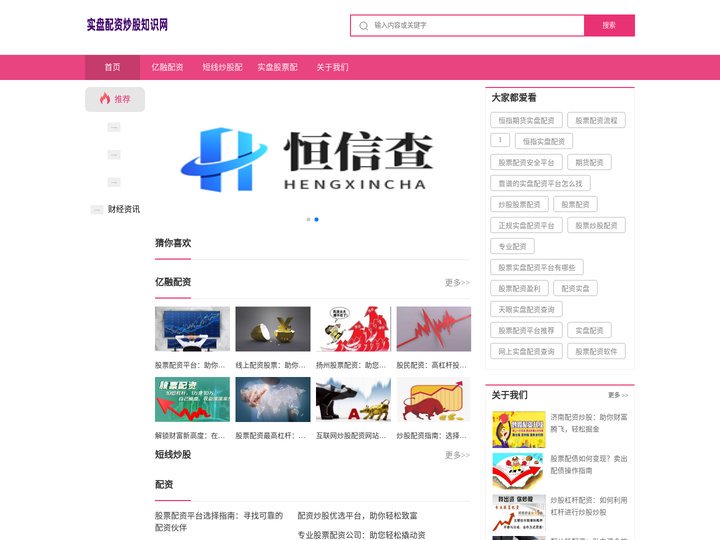Open the 短线炒股配 nav item
The width and height of the screenshot is (720, 540).
(x=222, y=67)
